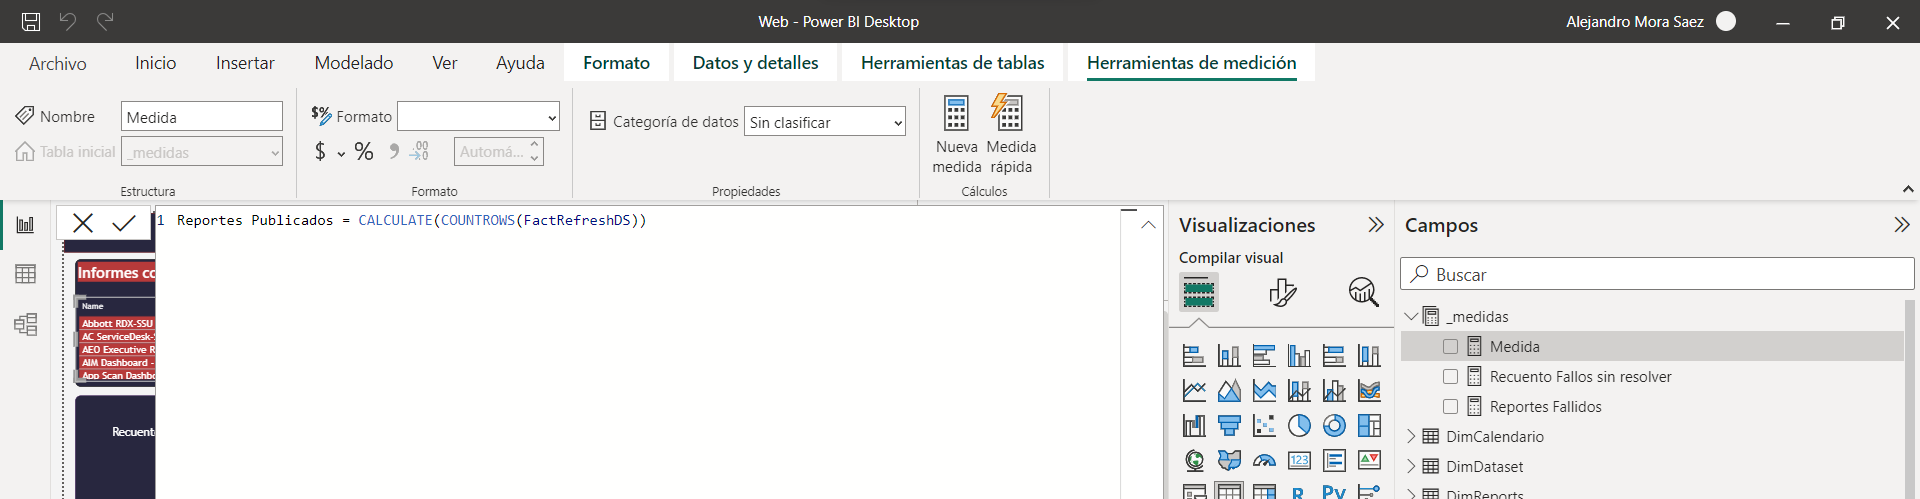Collapse the _medidas table
This screenshot has height=499, width=1920.
pos(1411,317)
